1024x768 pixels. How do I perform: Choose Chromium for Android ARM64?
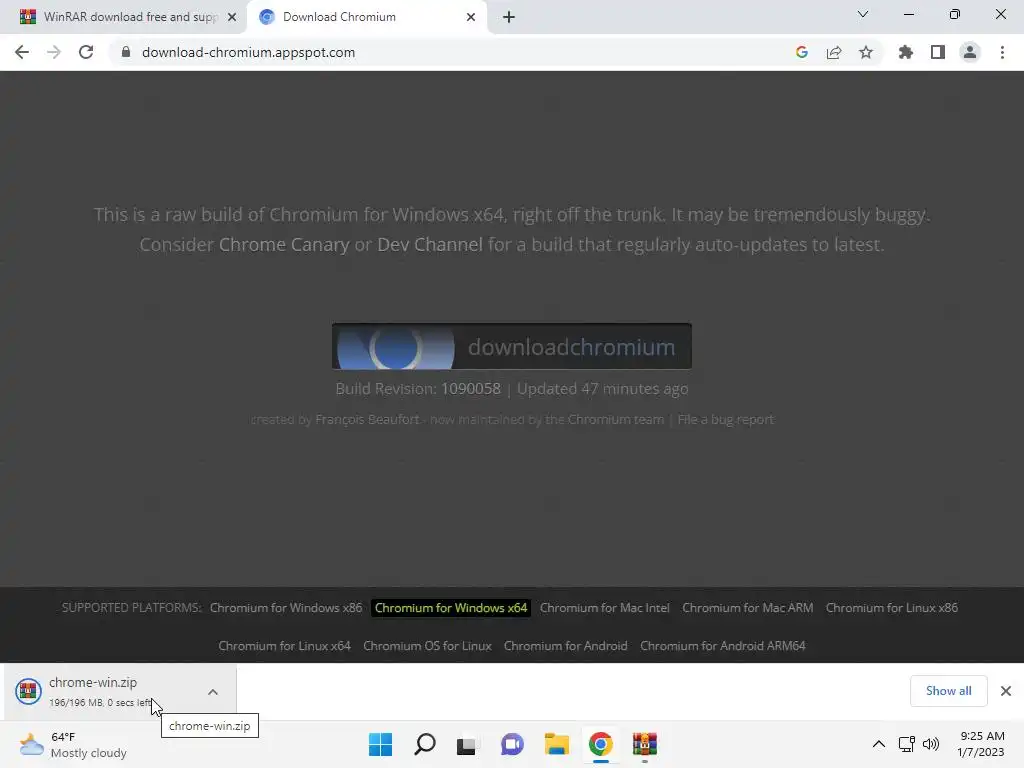click(x=723, y=646)
